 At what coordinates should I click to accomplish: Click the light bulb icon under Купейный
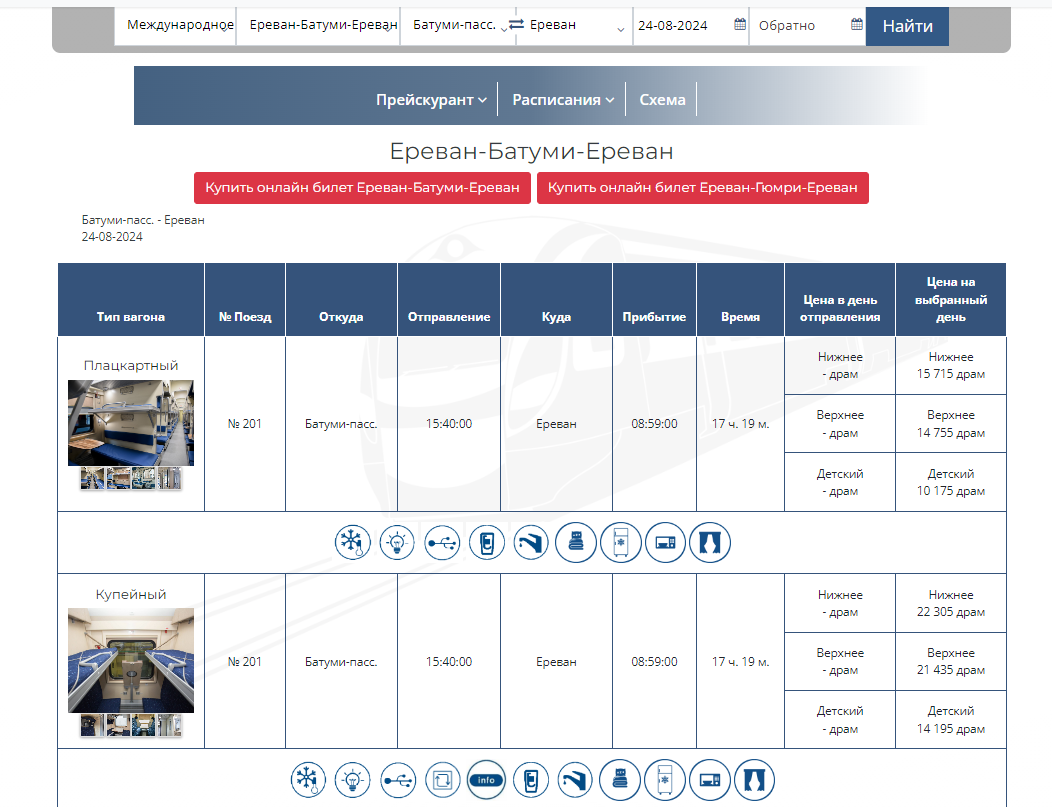tap(352, 779)
